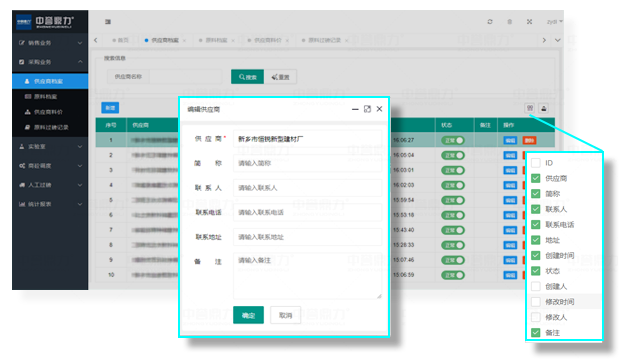This screenshot has width=637, height=364.
Task: Toggle fullscreen icon in top header
Action: pyautogui.click(x=529, y=22)
